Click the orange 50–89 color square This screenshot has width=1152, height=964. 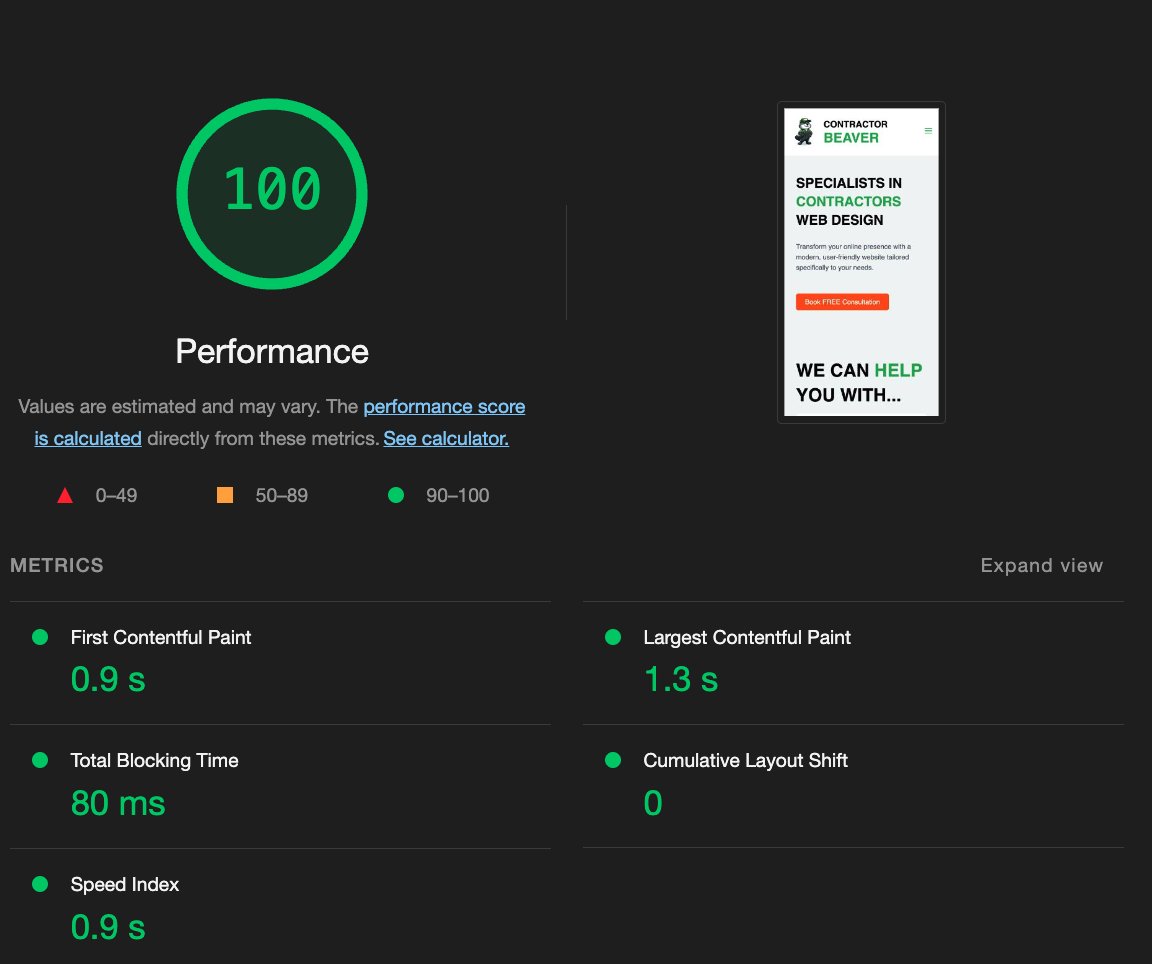[x=224, y=494]
